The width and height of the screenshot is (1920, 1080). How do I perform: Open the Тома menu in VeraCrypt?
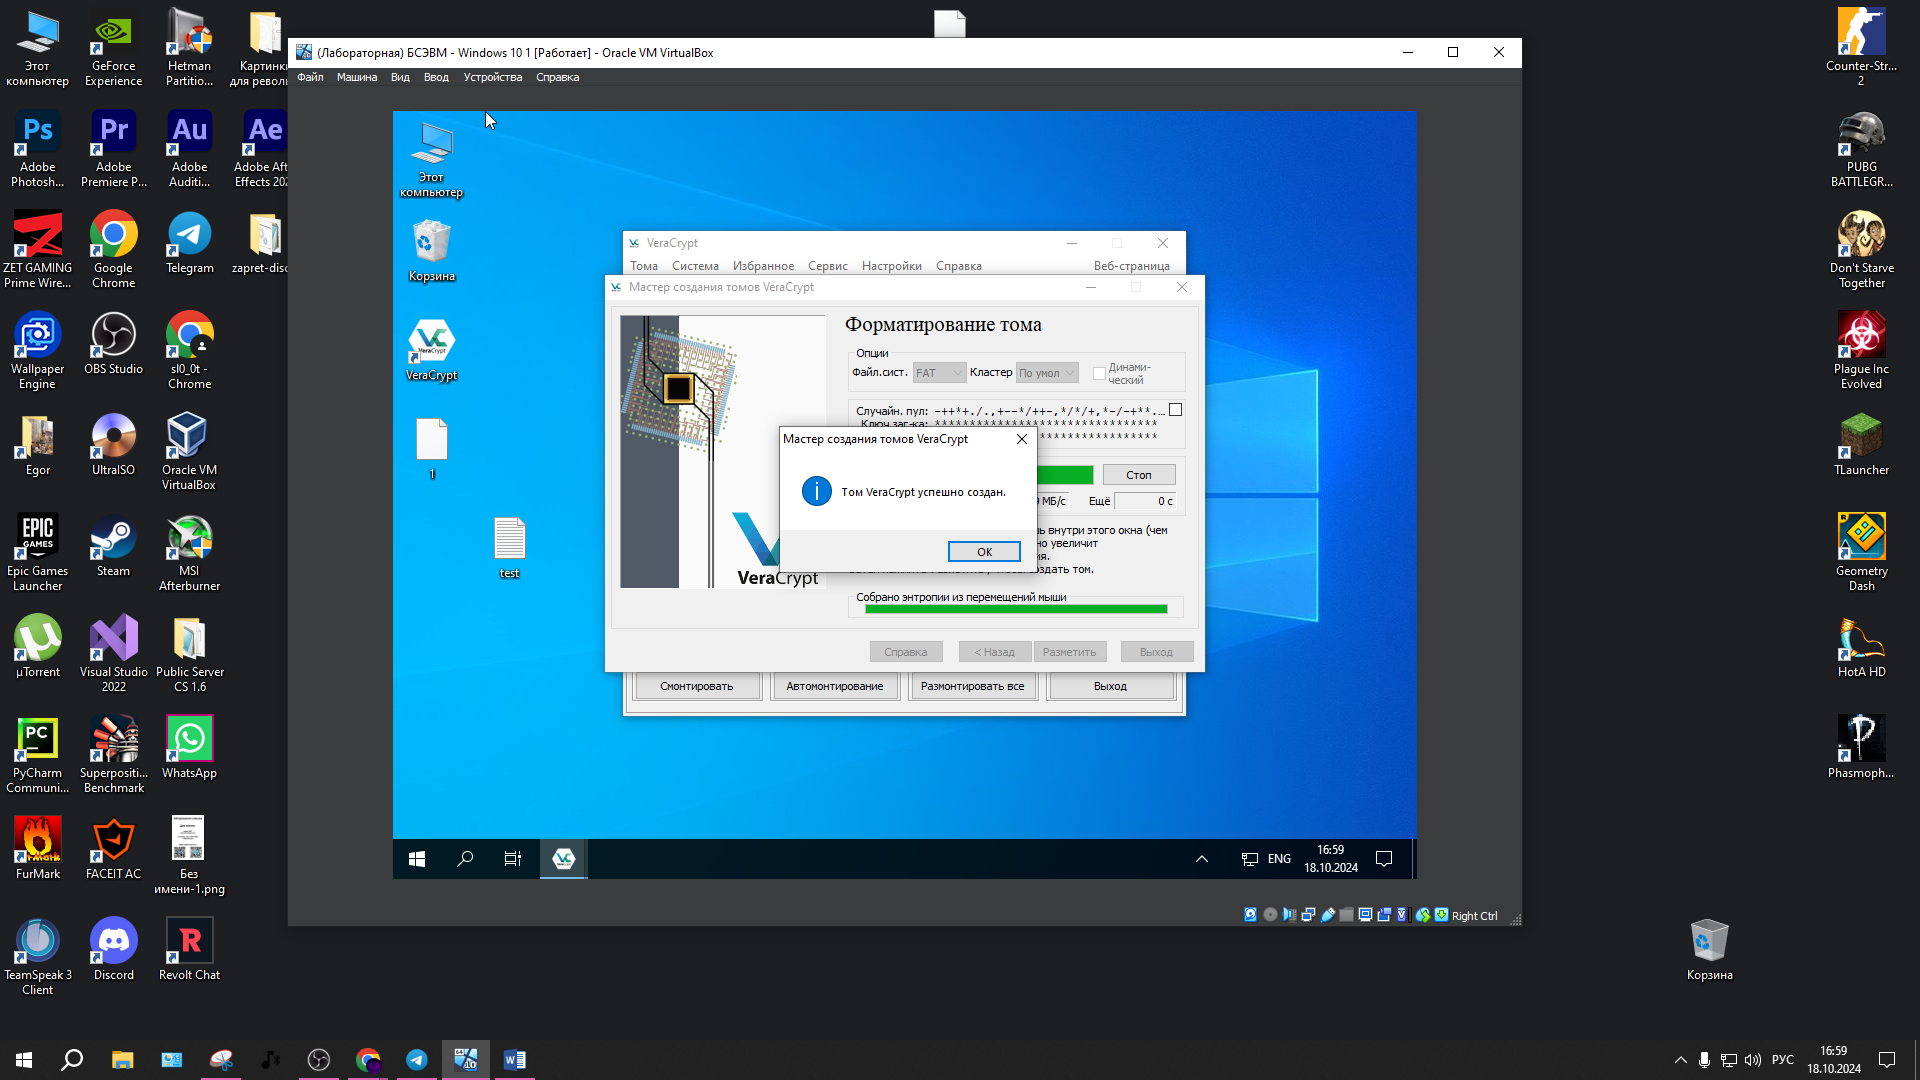click(x=643, y=266)
